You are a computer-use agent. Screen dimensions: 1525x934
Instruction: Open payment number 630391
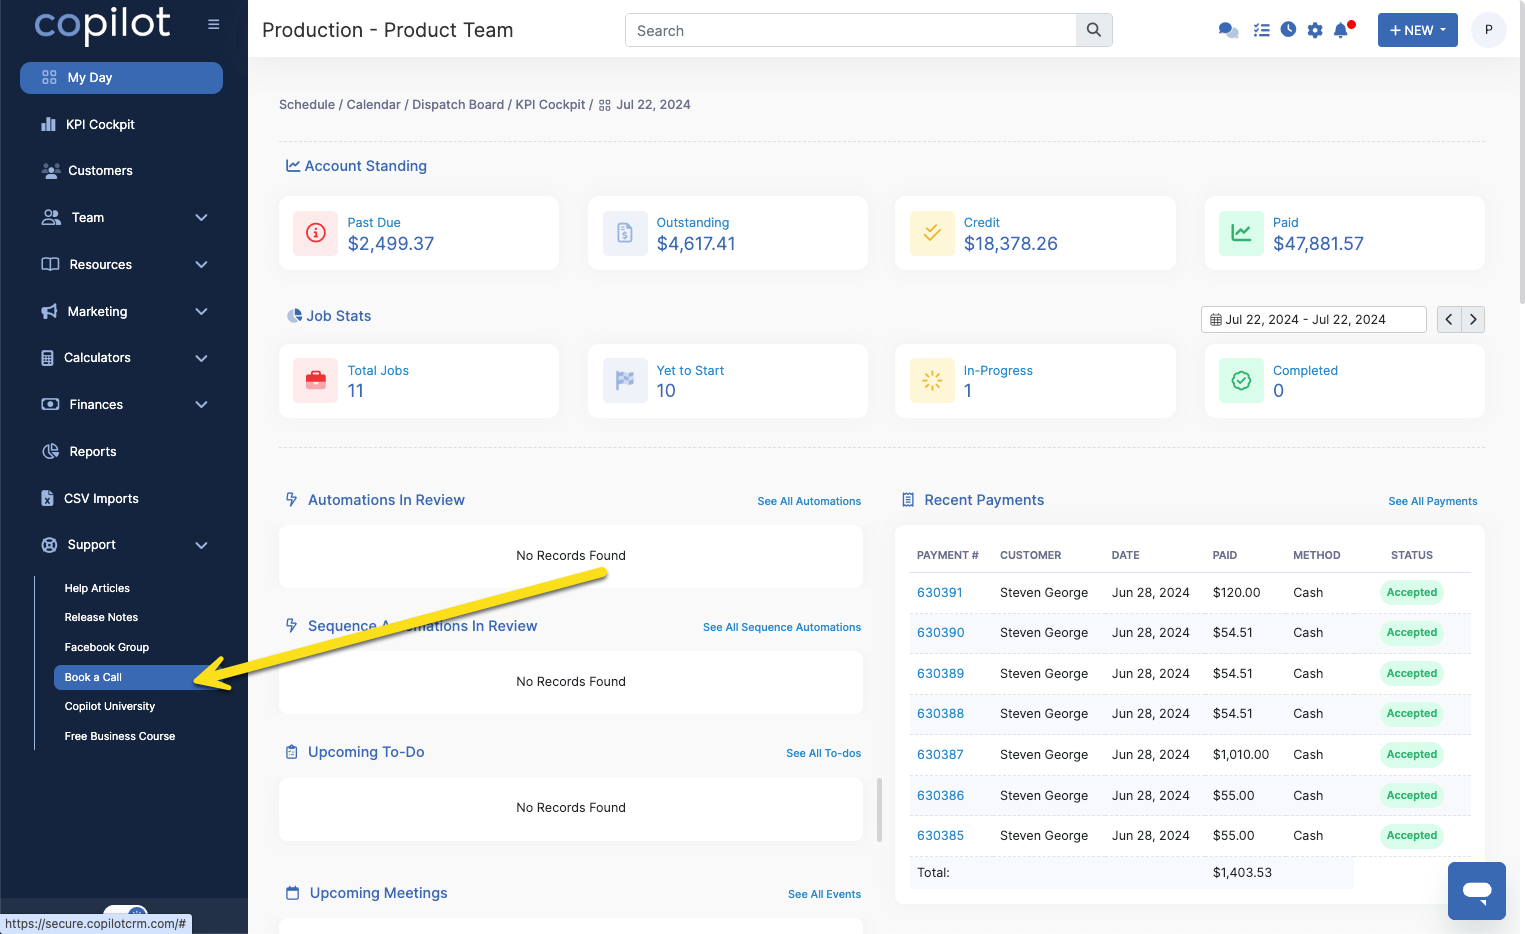pos(940,593)
